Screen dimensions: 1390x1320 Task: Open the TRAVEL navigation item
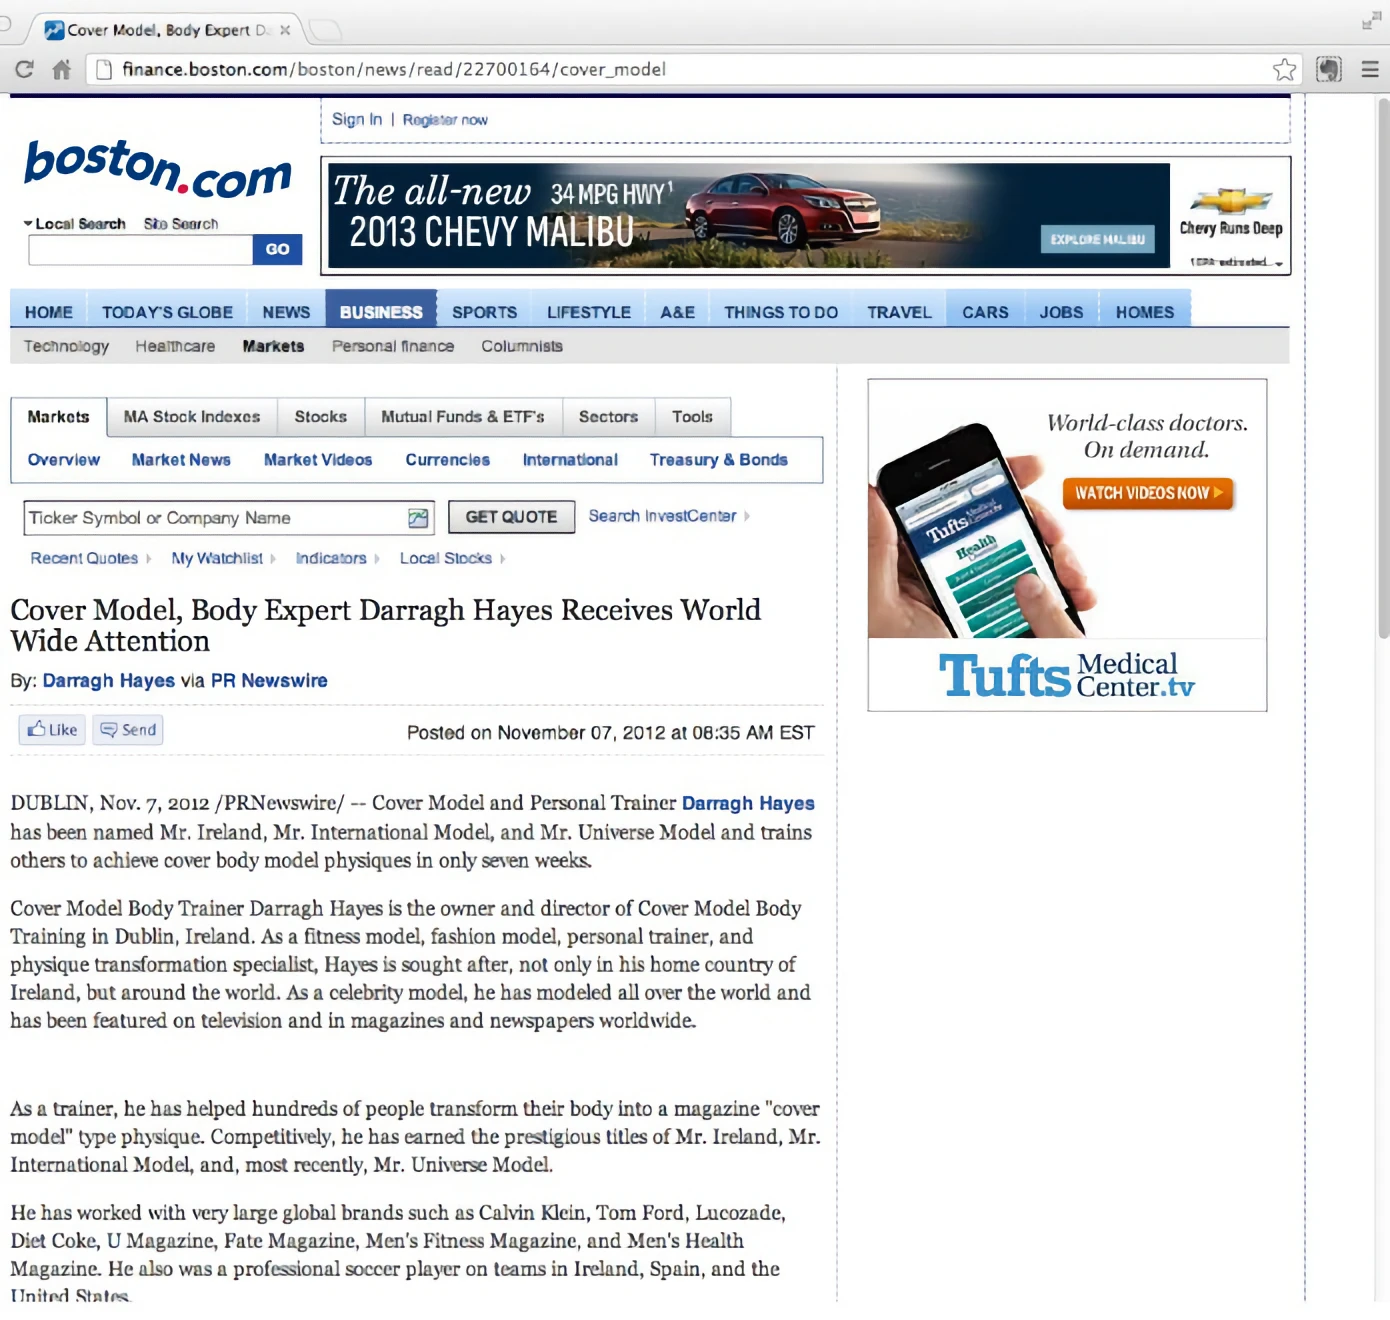899,312
